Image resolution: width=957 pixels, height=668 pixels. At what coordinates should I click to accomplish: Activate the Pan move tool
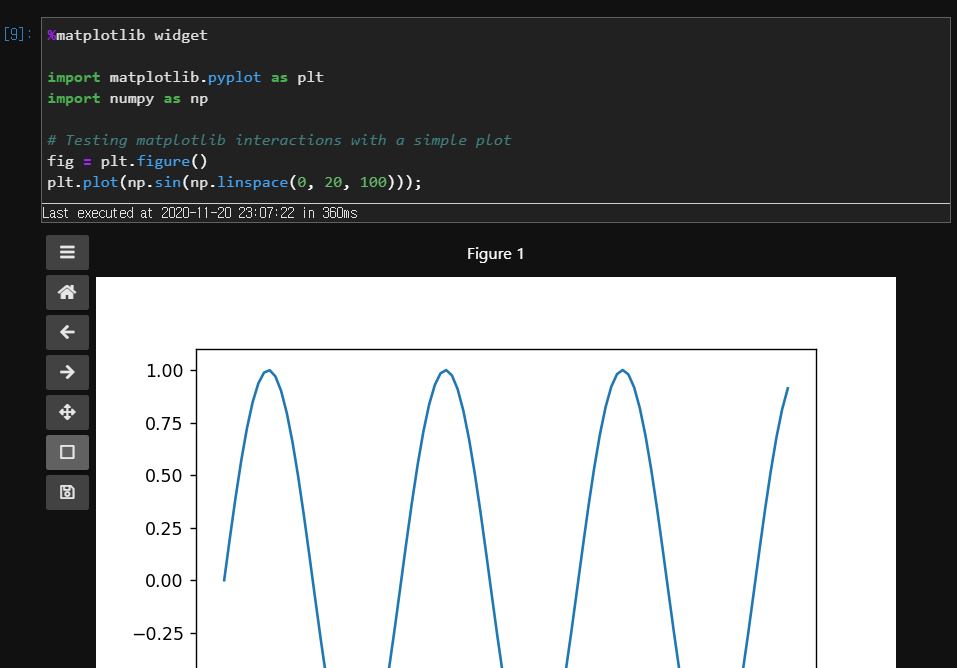pos(67,412)
